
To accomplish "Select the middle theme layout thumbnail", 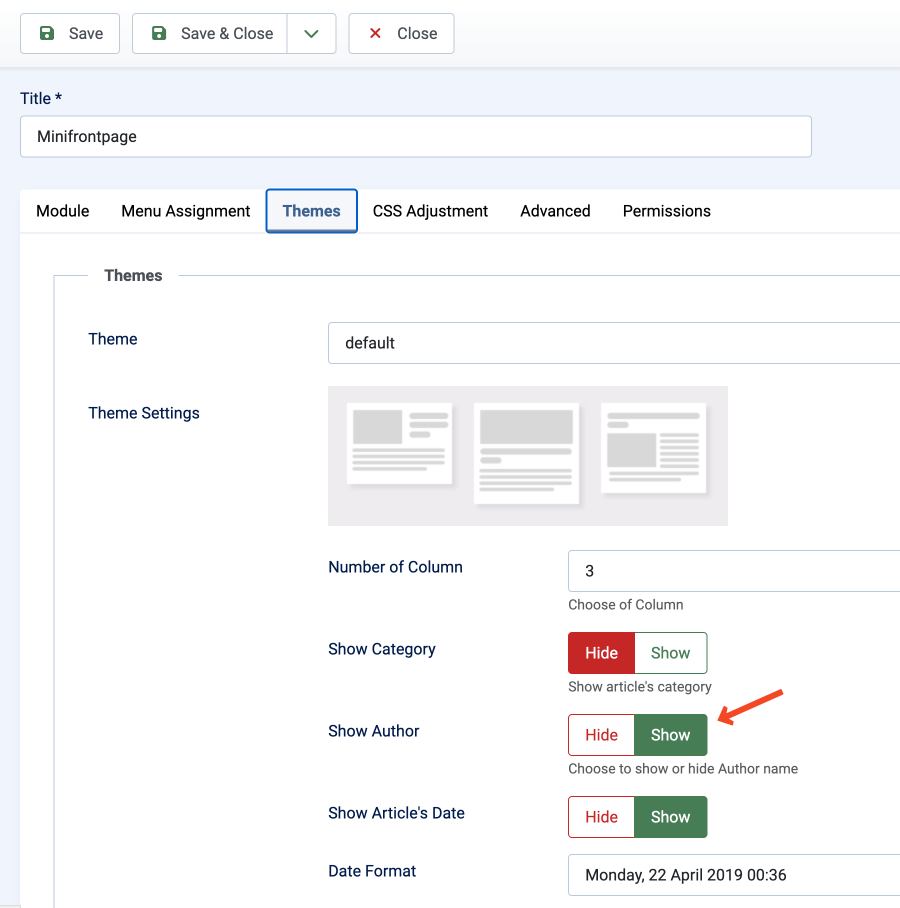I will [x=526, y=452].
